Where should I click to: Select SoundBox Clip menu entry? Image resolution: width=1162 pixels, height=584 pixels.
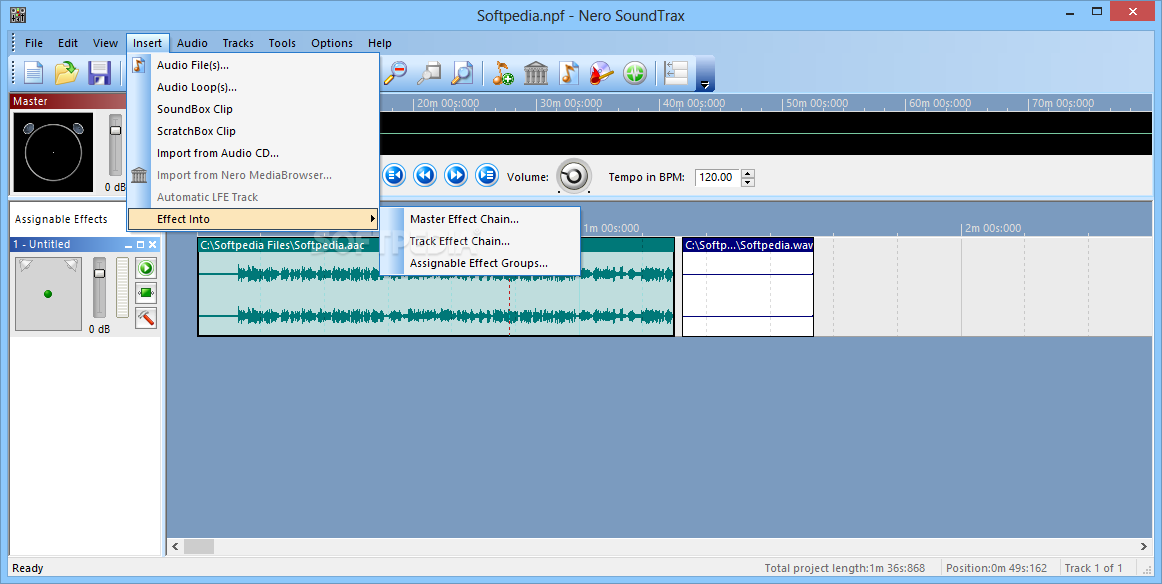pyautogui.click(x=253, y=109)
